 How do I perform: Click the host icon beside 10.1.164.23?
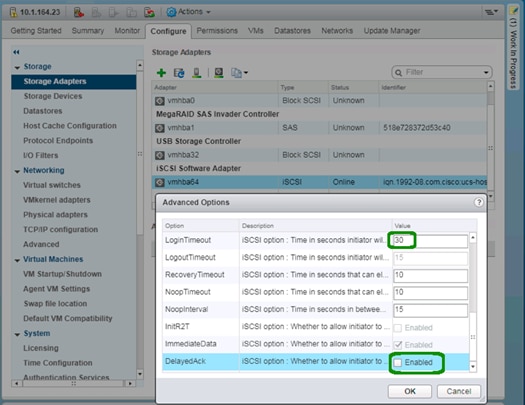click(13, 12)
